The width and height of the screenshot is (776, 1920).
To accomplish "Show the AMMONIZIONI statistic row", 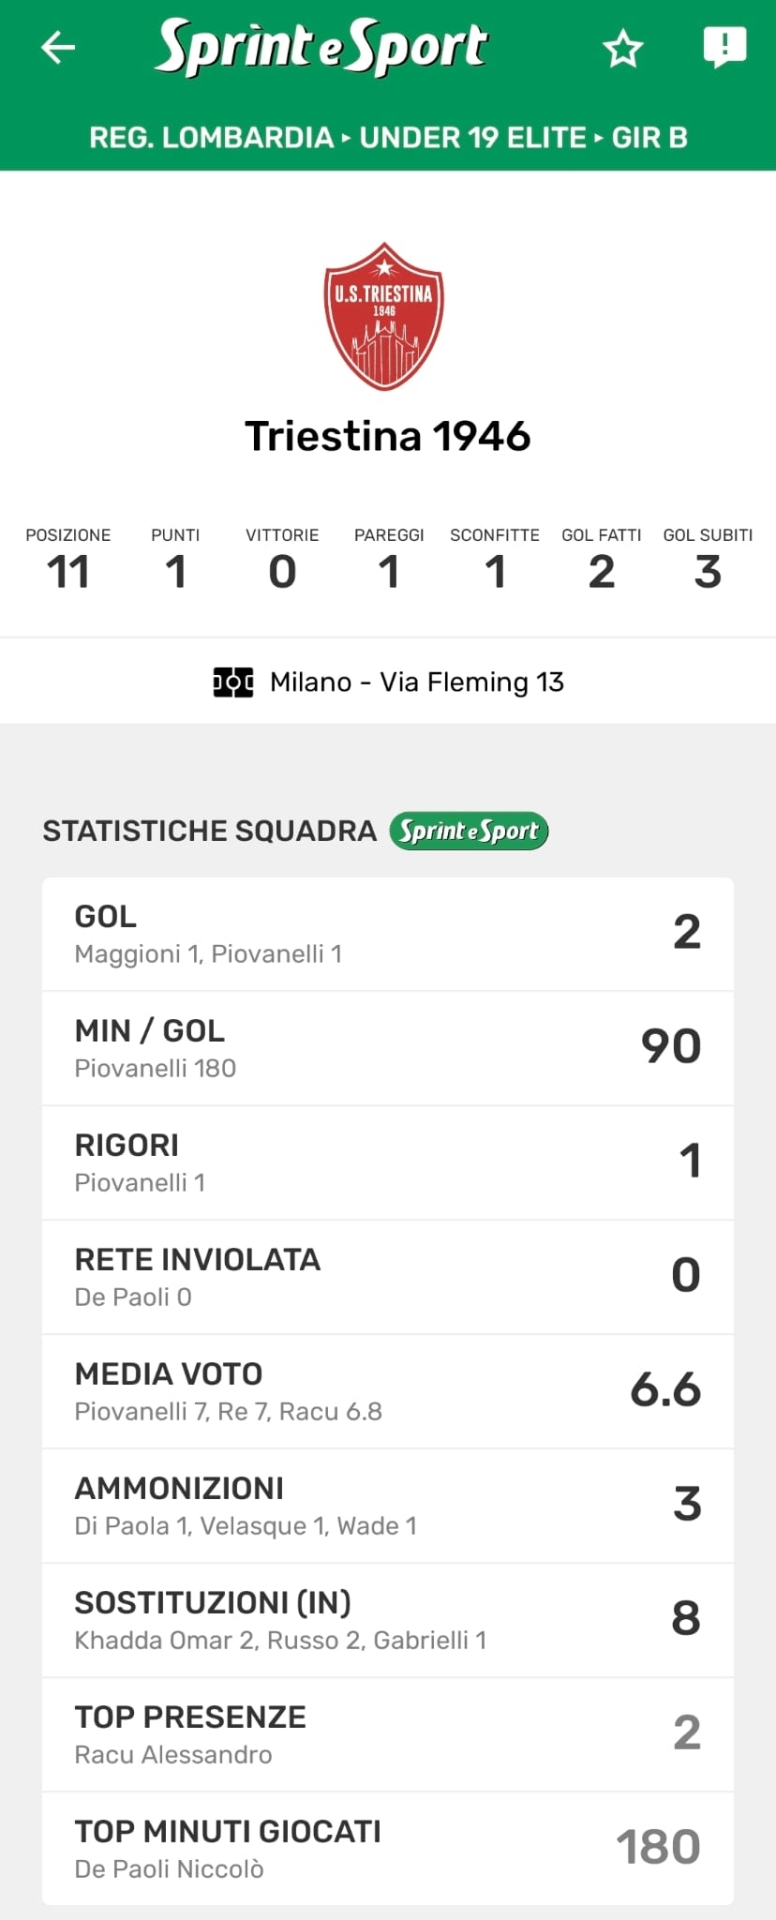I will (x=388, y=1506).
